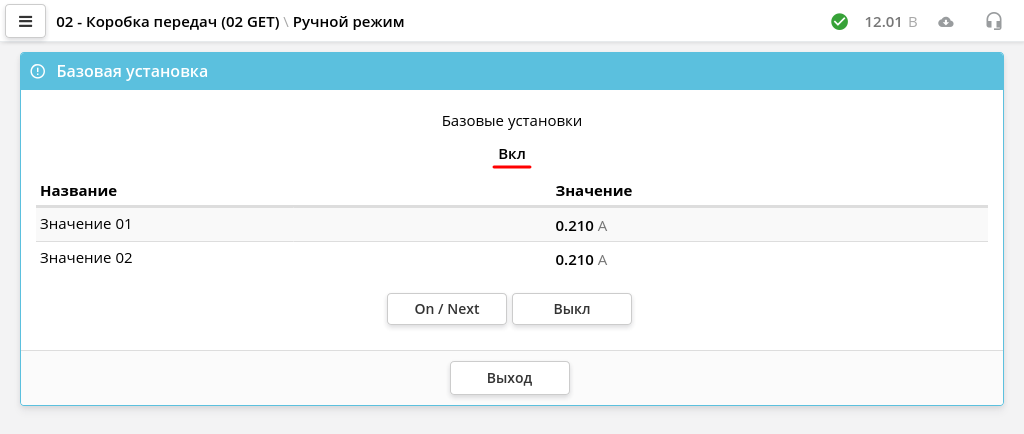Screen dimensions: 1024x434
Task: Click the green connection status checkmark
Action: click(839, 22)
